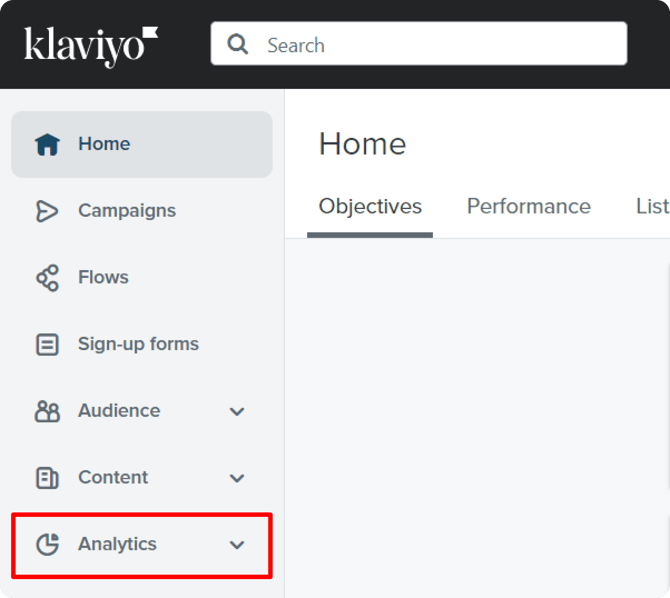Screen dimensions: 670x598
Task: Click the Analytics pie chart icon
Action: (47, 544)
